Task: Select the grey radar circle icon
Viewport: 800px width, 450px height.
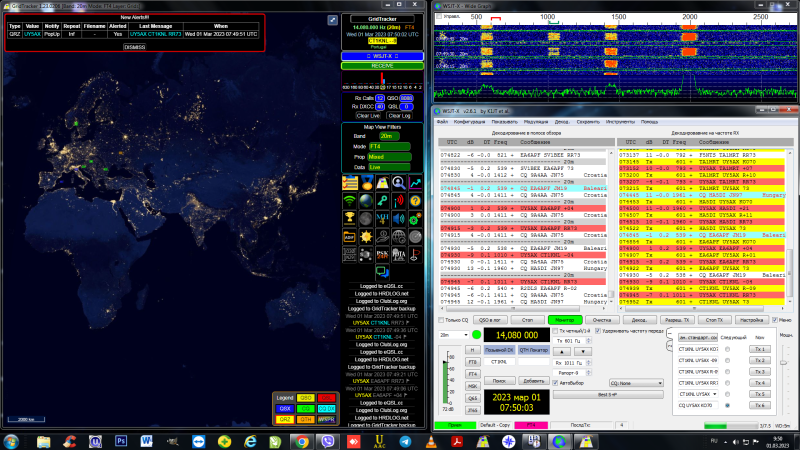Action: coord(415,237)
